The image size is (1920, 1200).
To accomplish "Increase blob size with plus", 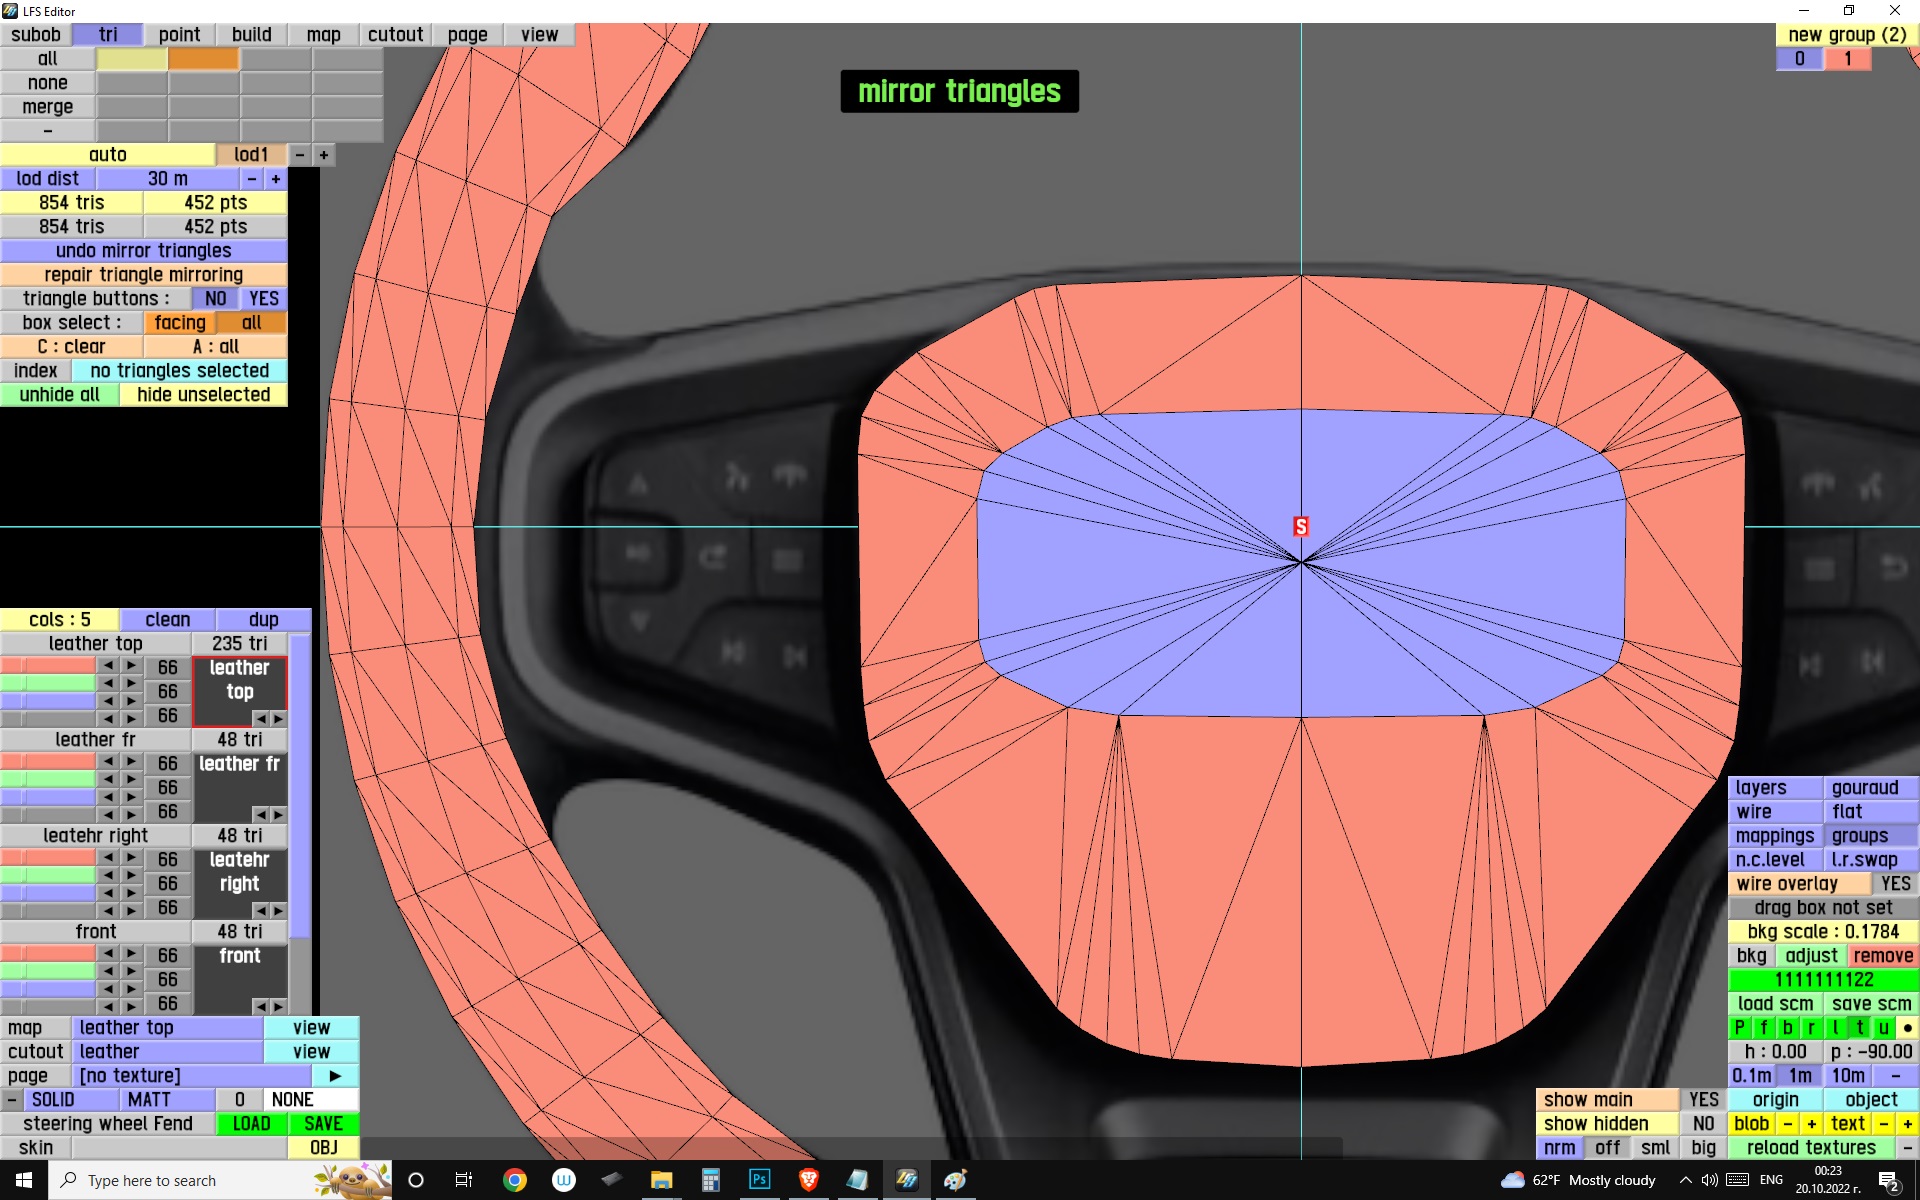I will point(1811,1123).
